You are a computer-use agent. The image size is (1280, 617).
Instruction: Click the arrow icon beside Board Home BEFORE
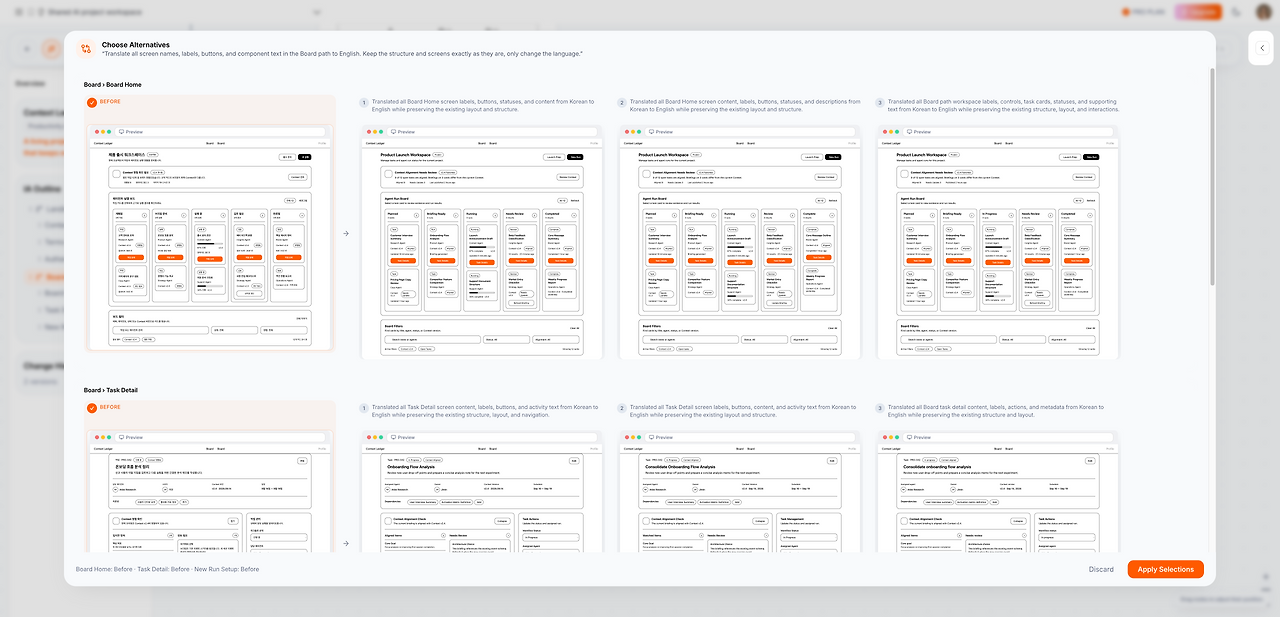346,234
